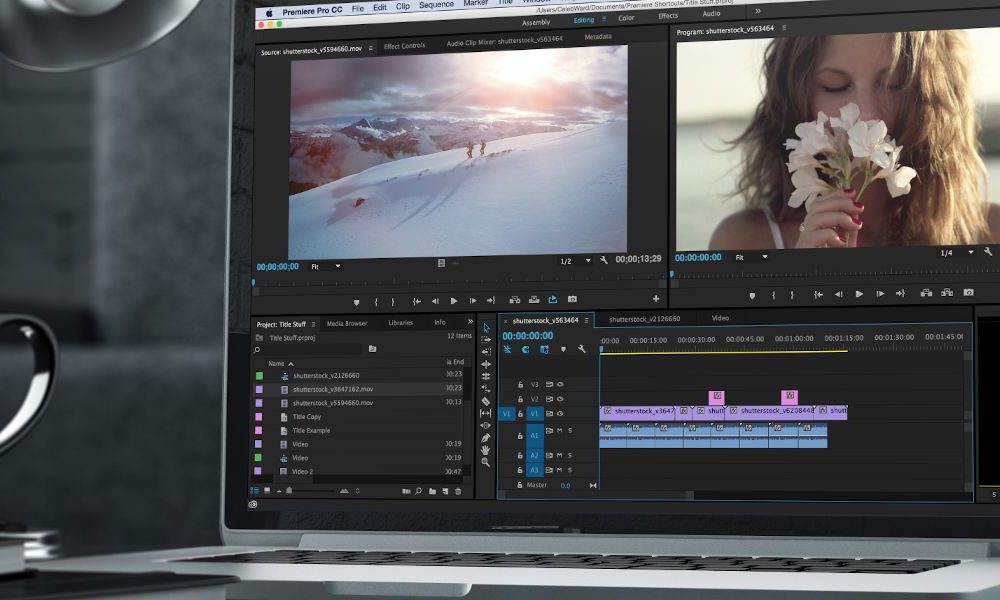The width and height of the screenshot is (1000, 600).
Task: Select the Hand tool
Action: click(x=486, y=450)
